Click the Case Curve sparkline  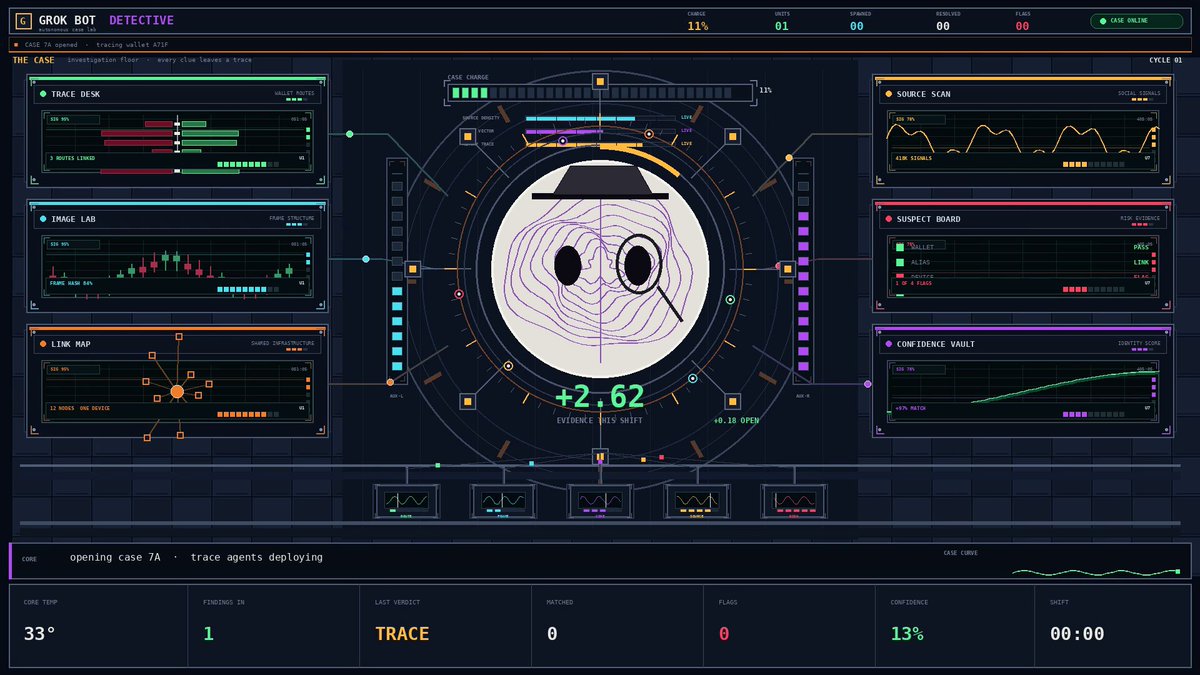click(1096, 571)
